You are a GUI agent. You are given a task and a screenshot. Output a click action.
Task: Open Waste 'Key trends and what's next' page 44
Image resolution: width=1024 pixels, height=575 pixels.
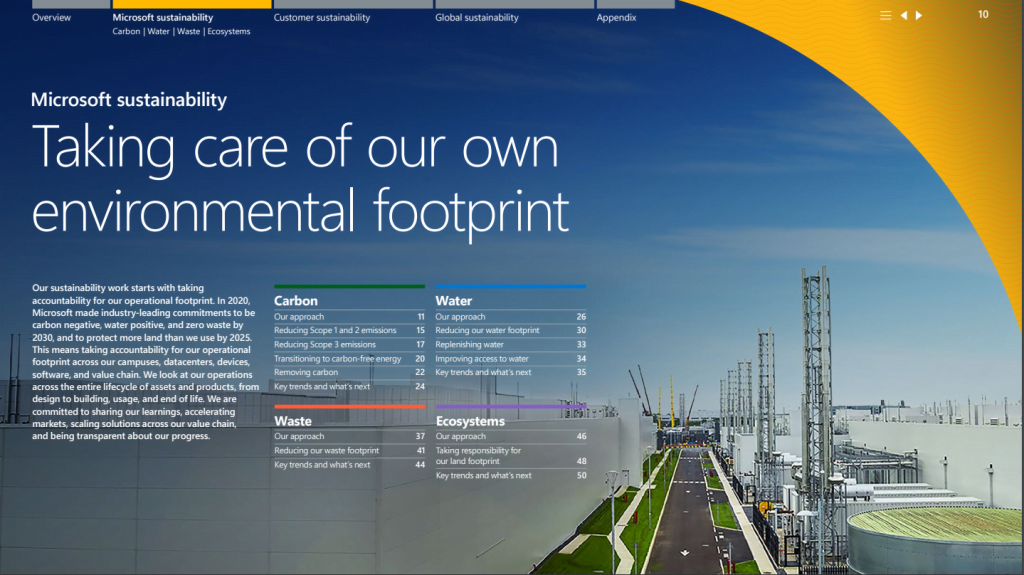tap(349, 465)
